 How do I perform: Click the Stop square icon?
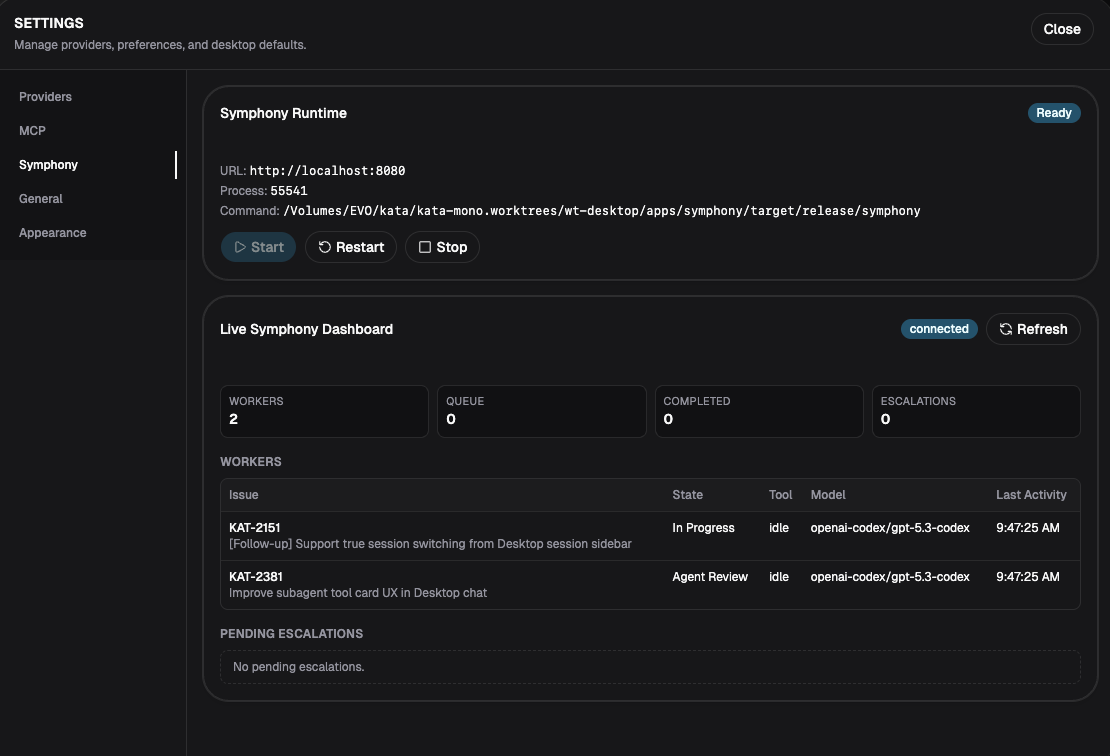[x=425, y=247]
